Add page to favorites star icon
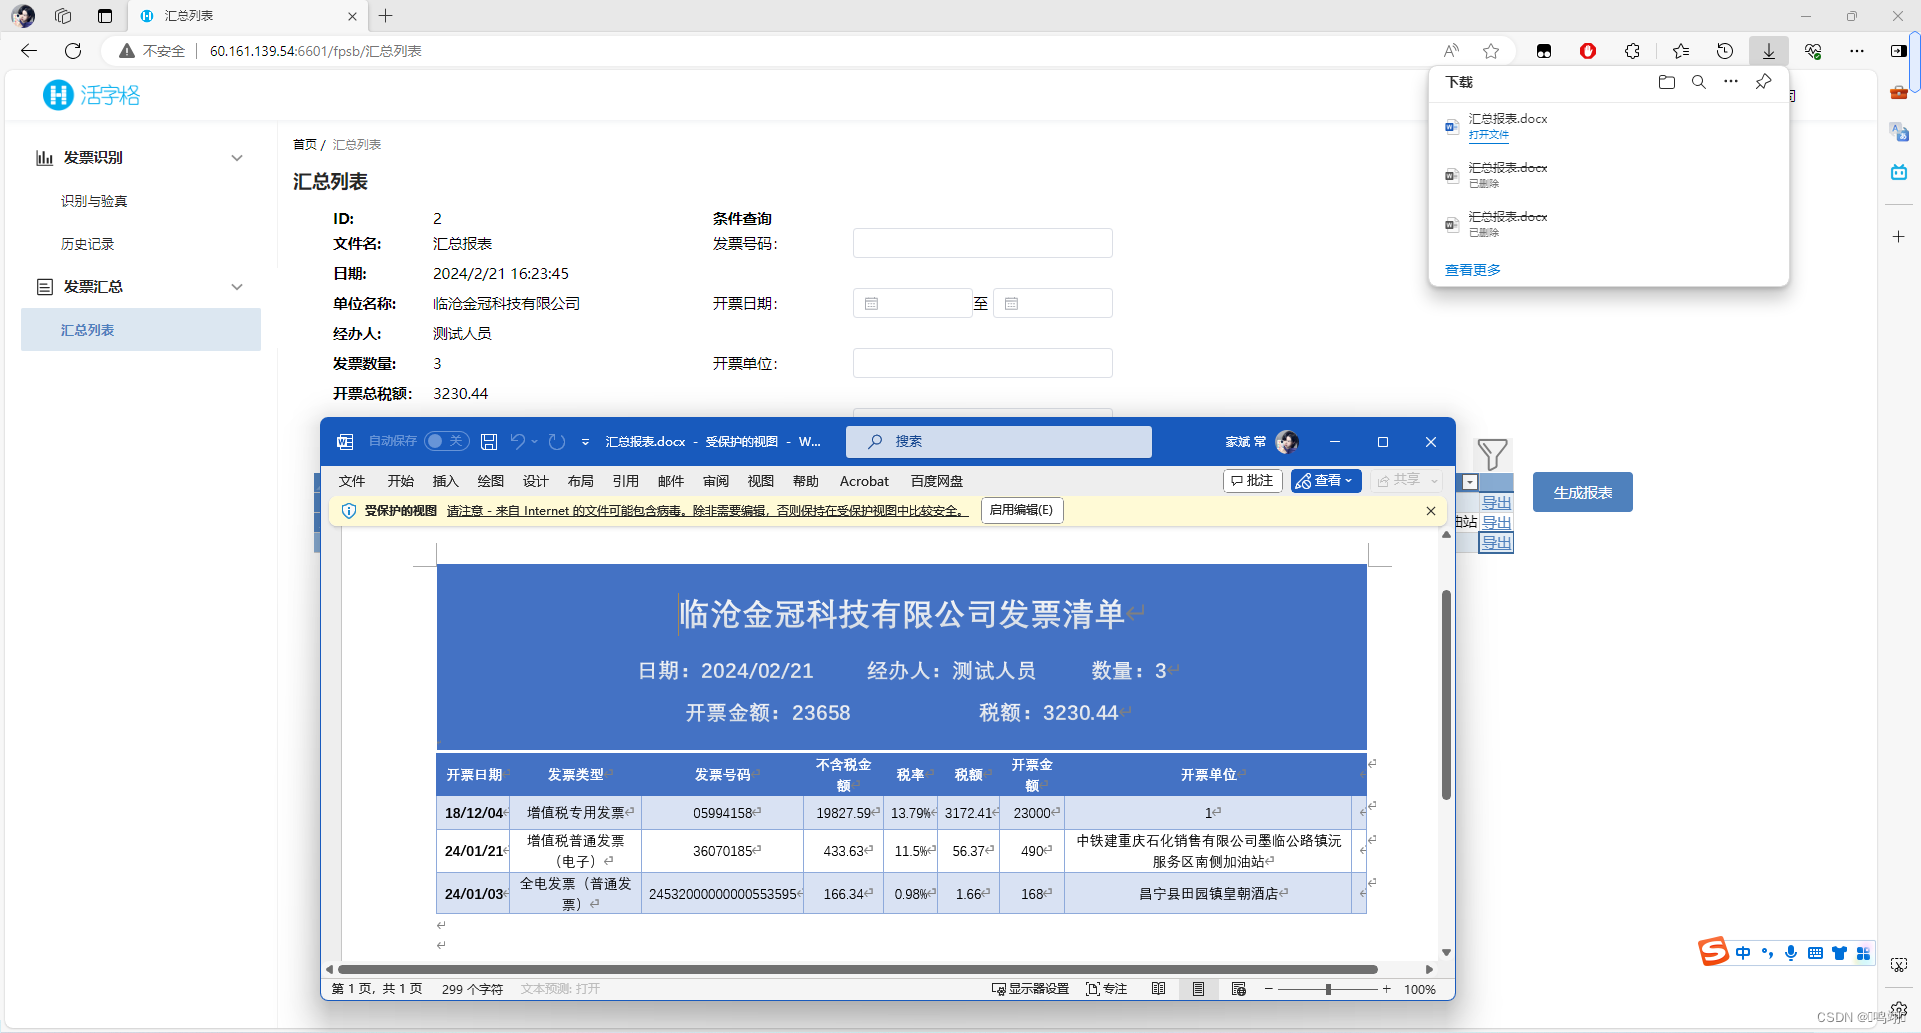The height and width of the screenshot is (1033, 1921). pyautogui.click(x=1491, y=51)
